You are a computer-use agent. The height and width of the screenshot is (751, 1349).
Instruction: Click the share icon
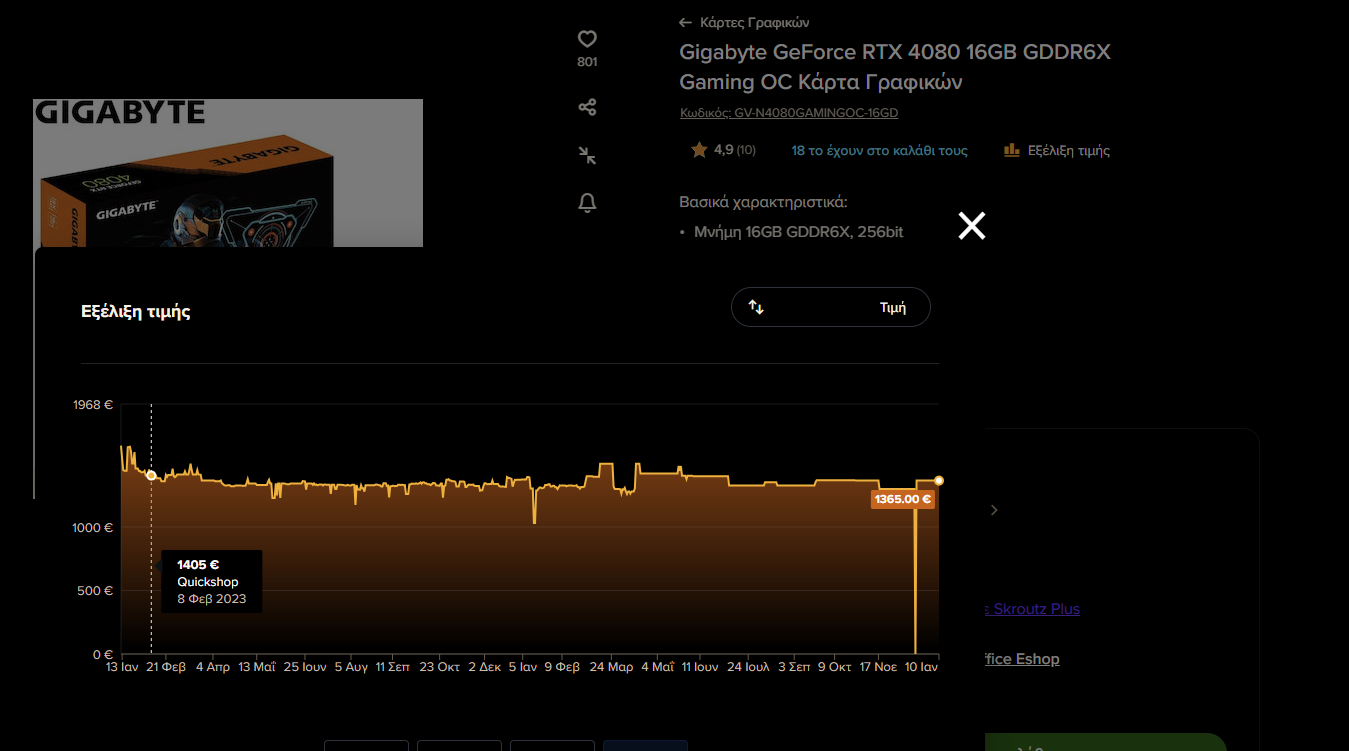point(587,107)
